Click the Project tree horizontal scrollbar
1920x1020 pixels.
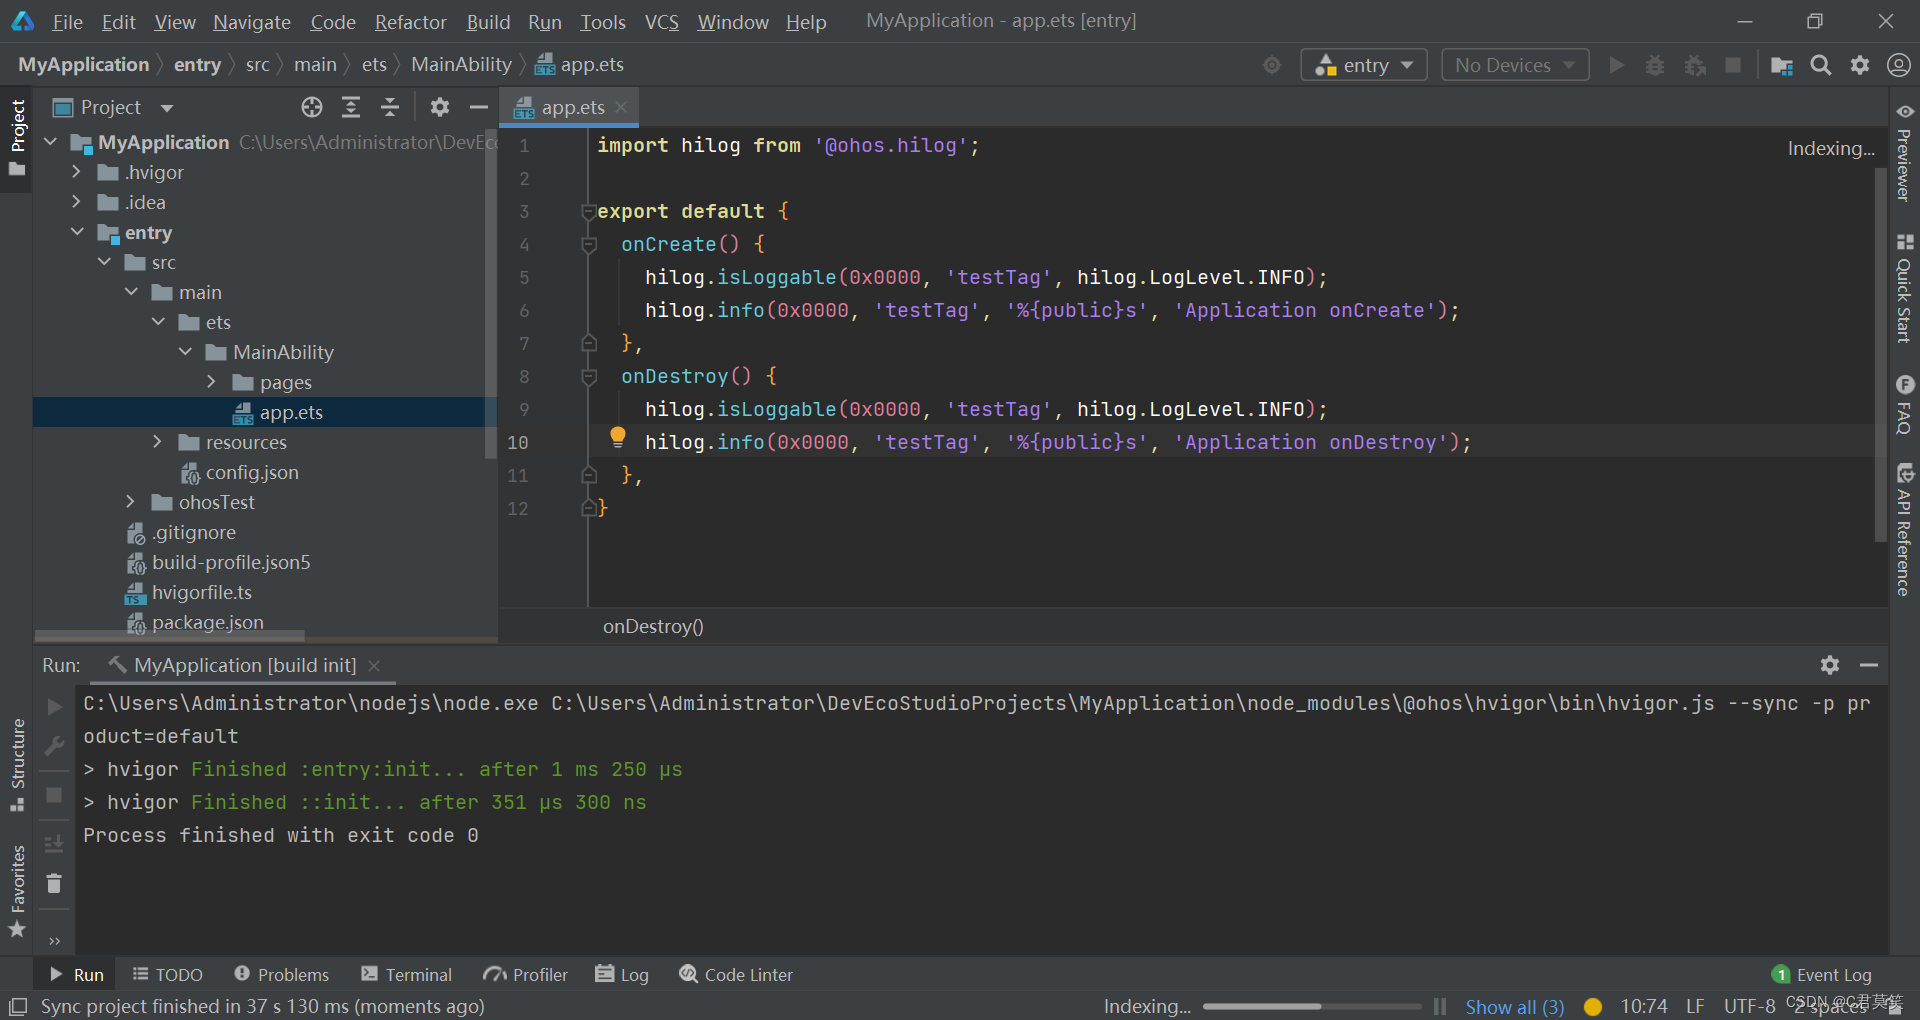[170, 635]
